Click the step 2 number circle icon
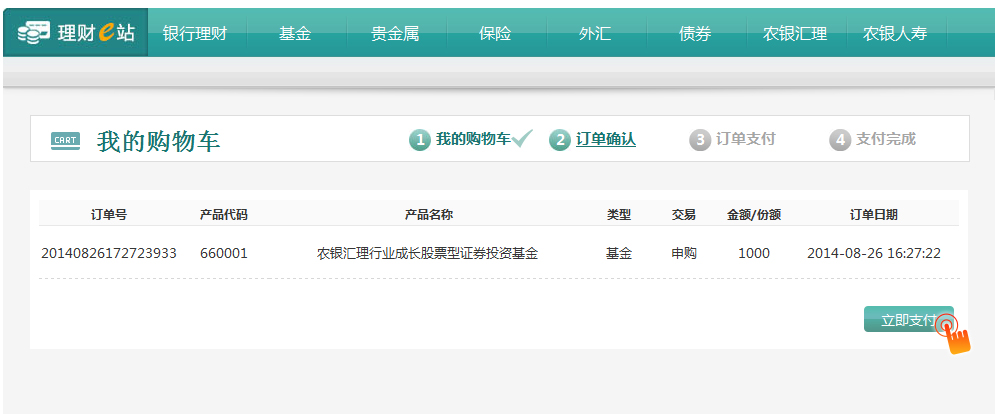Image resolution: width=997 pixels, height=414 pixels. [560, 140]
